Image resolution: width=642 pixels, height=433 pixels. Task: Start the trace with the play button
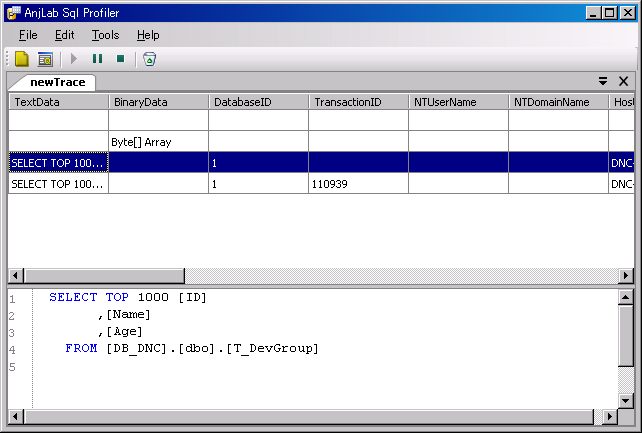coord(74,59)
